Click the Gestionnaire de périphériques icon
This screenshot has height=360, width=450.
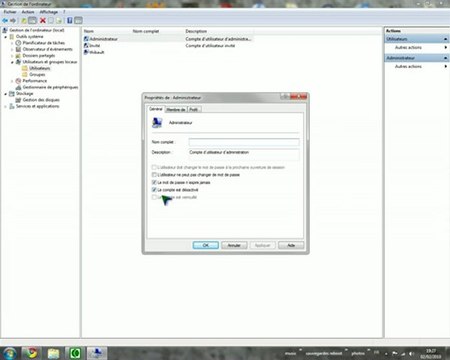coord(18,87)
